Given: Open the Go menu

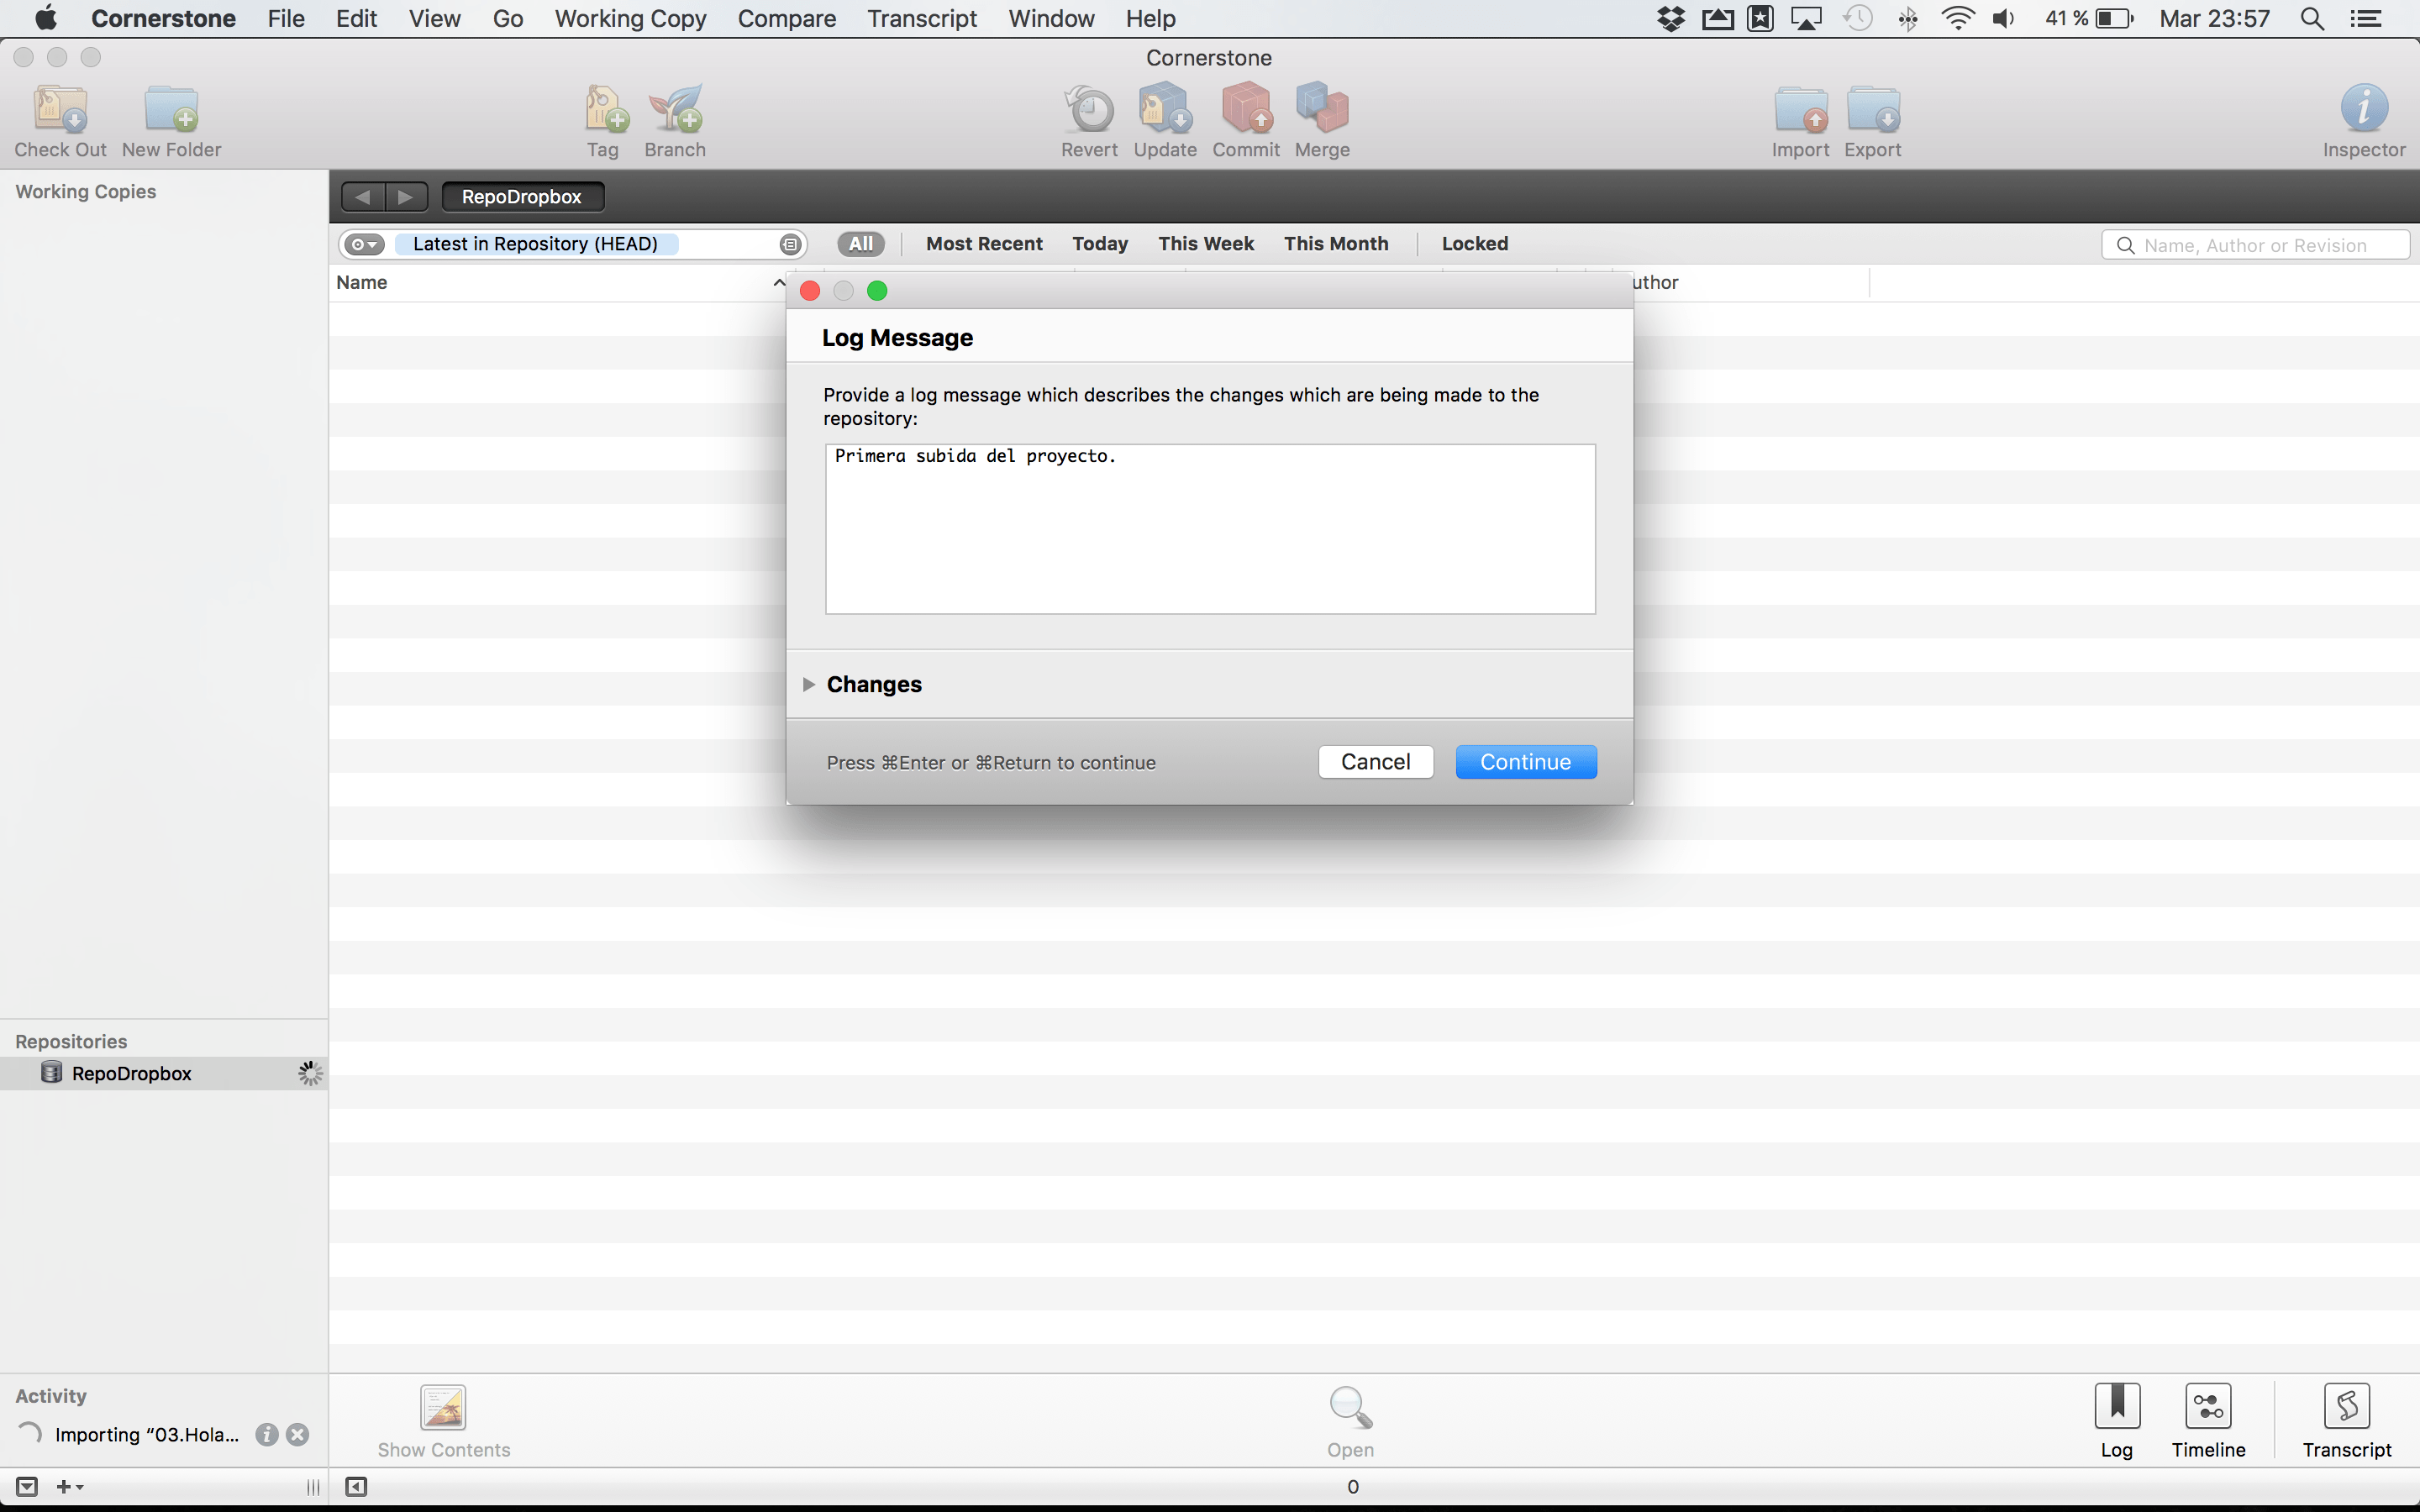Looking at the screenshot, I should click(508, 19).
